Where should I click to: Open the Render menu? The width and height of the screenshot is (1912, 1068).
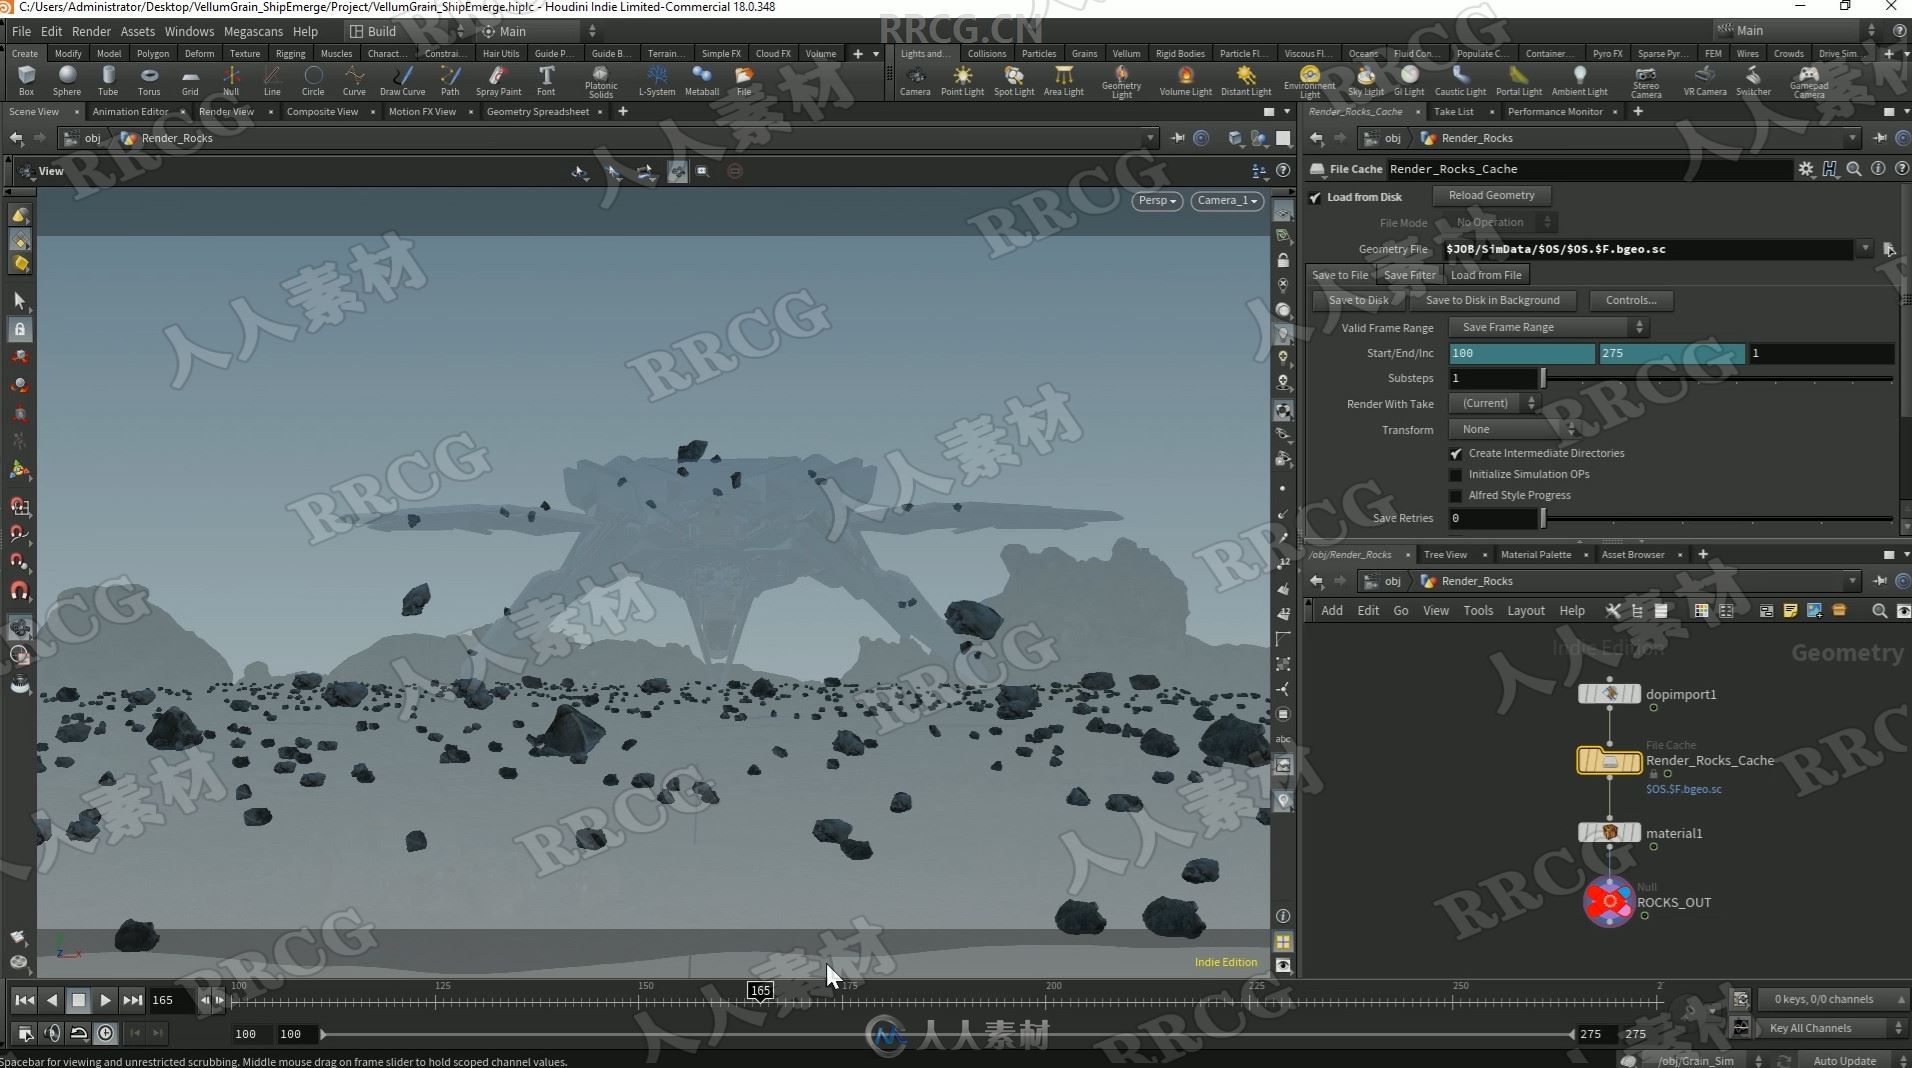pyautogui.click(x=91, y=31)
